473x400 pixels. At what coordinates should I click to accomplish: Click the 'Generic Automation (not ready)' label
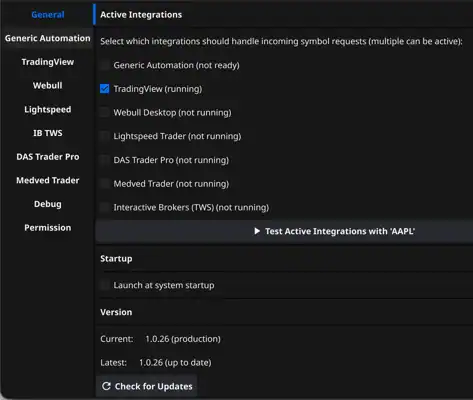[x=176, y=65]
